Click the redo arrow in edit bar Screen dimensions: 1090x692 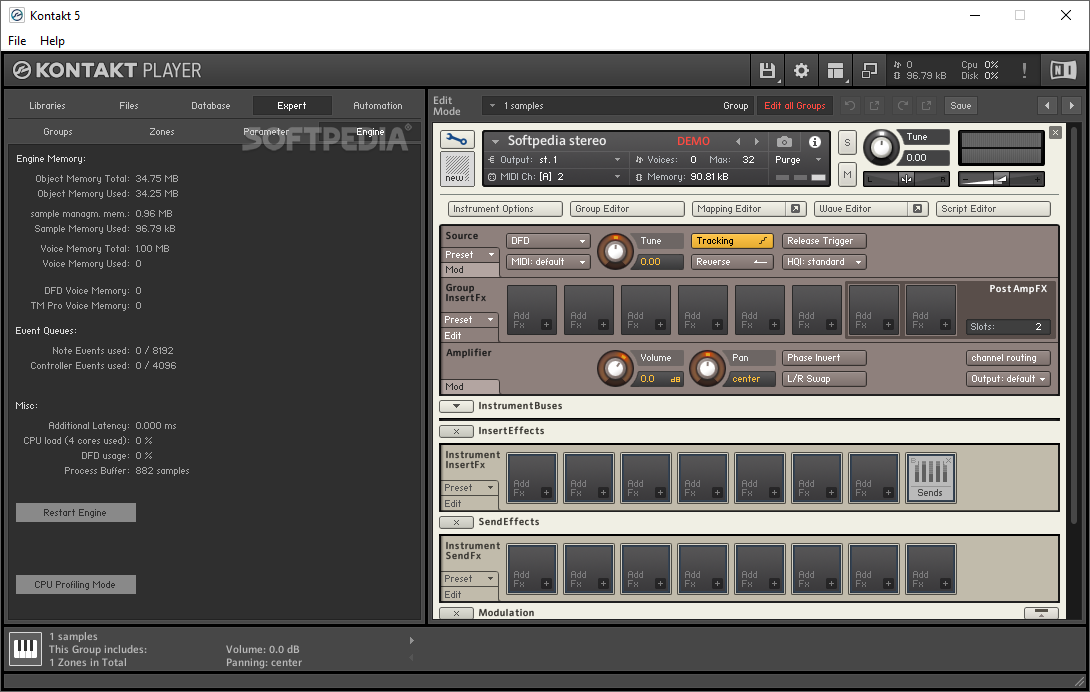coord(902,106)
